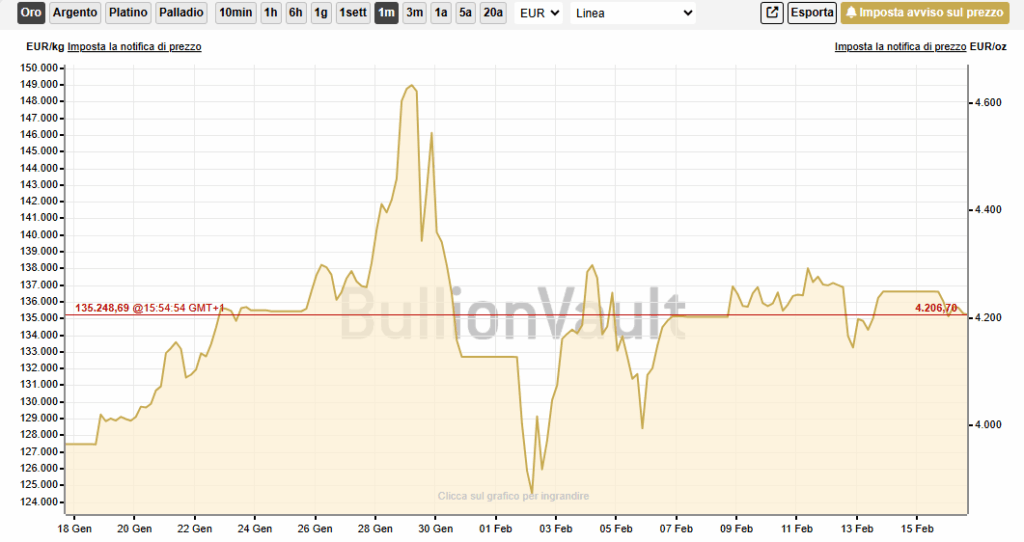Viewport: 1024px width, 542px height.
Task: Click bell icon to set price alert
Action: pyautogui.click(x=852, y=13)
